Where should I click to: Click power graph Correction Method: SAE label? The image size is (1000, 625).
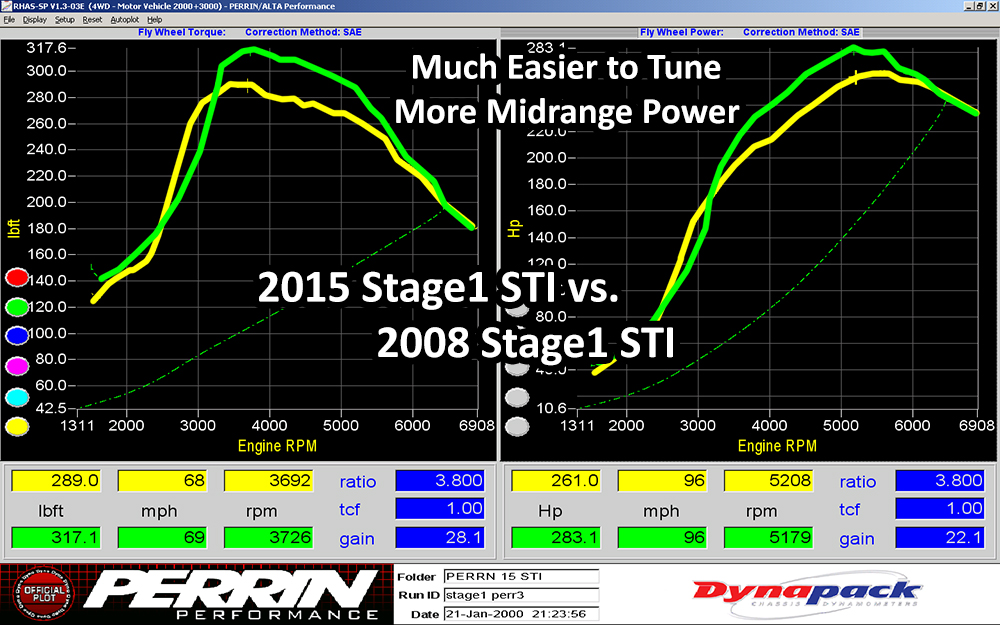click(801, 32)
